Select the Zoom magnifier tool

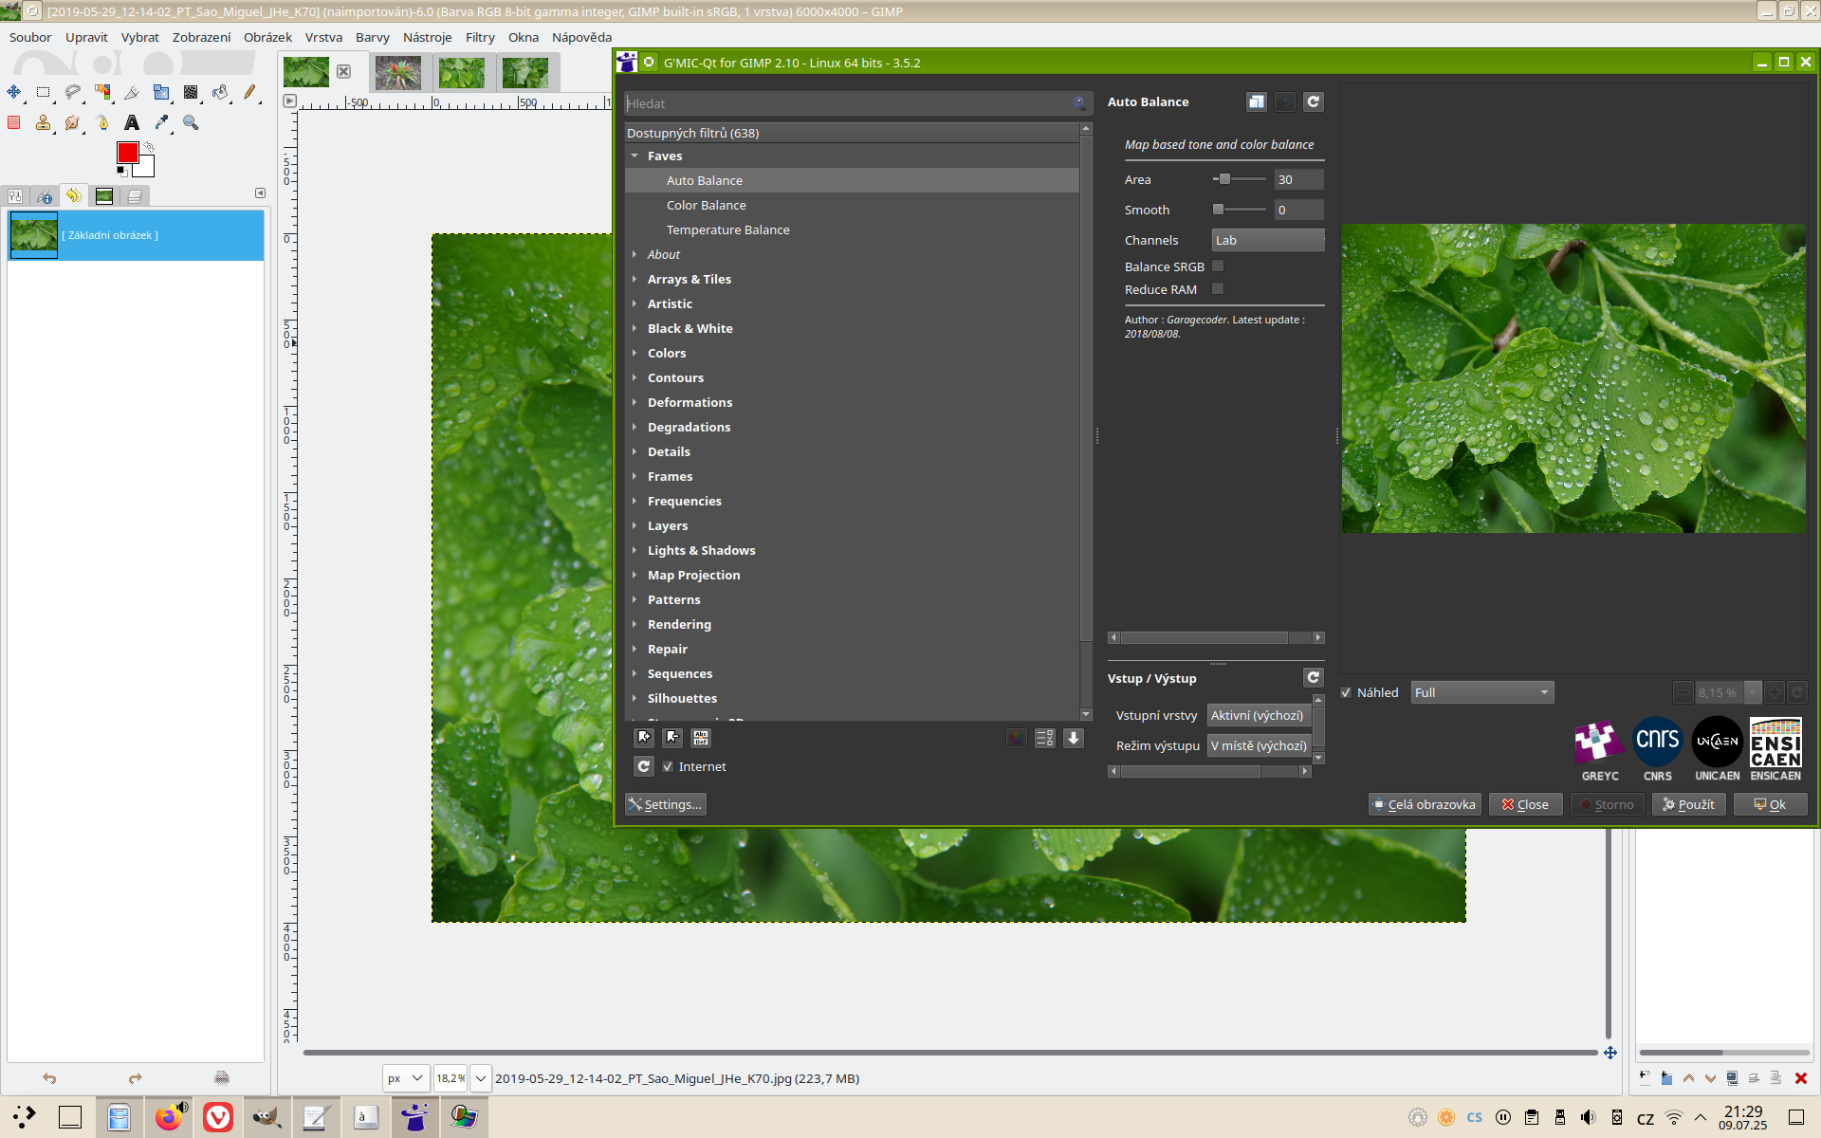tap(190, 123)
